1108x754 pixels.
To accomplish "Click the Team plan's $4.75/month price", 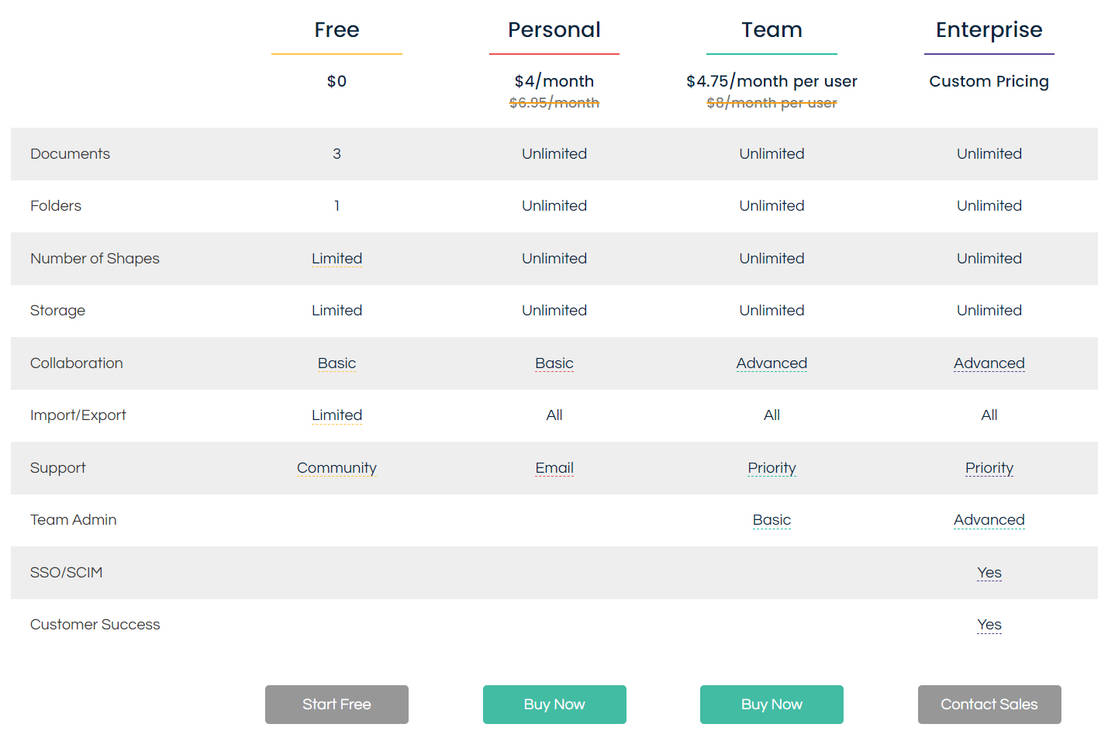I will coord(771,81).
